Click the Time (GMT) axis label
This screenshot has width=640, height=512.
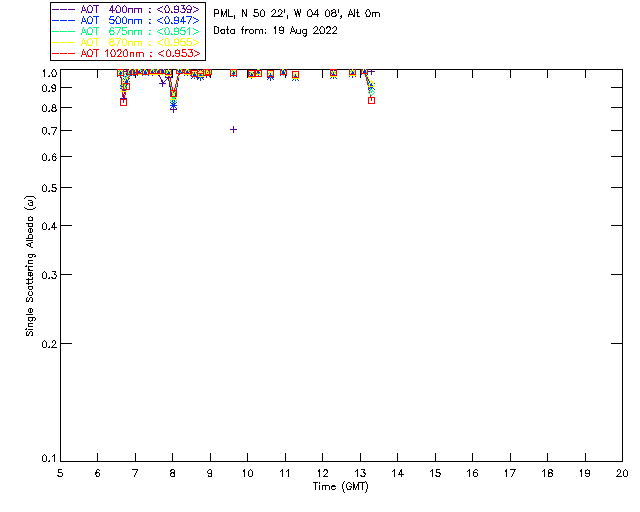pos(341,487)
